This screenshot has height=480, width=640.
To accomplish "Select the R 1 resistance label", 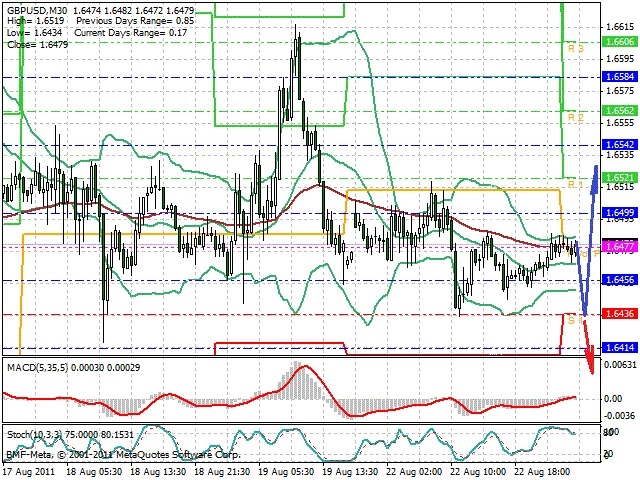I will [x=576, y=184].
